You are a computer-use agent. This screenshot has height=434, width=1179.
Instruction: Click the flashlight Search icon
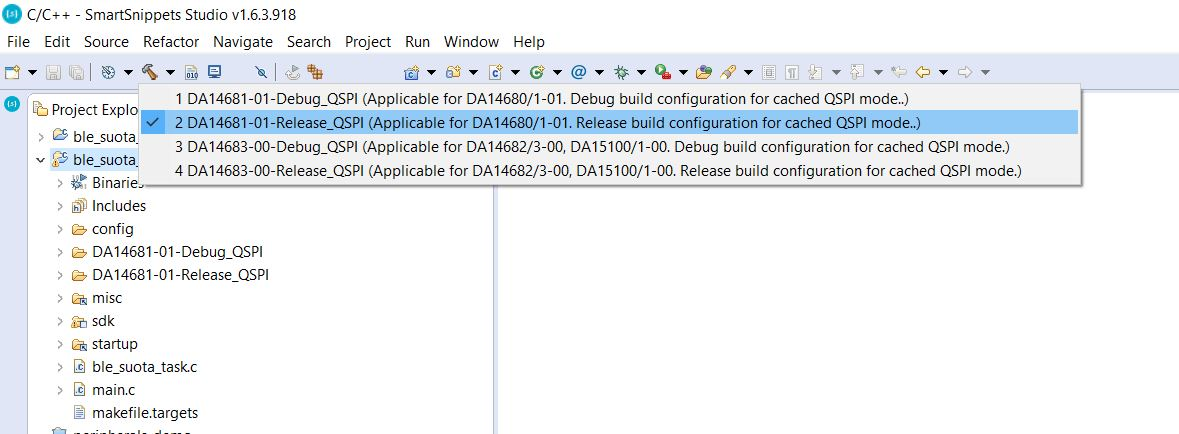click(727, 72)
